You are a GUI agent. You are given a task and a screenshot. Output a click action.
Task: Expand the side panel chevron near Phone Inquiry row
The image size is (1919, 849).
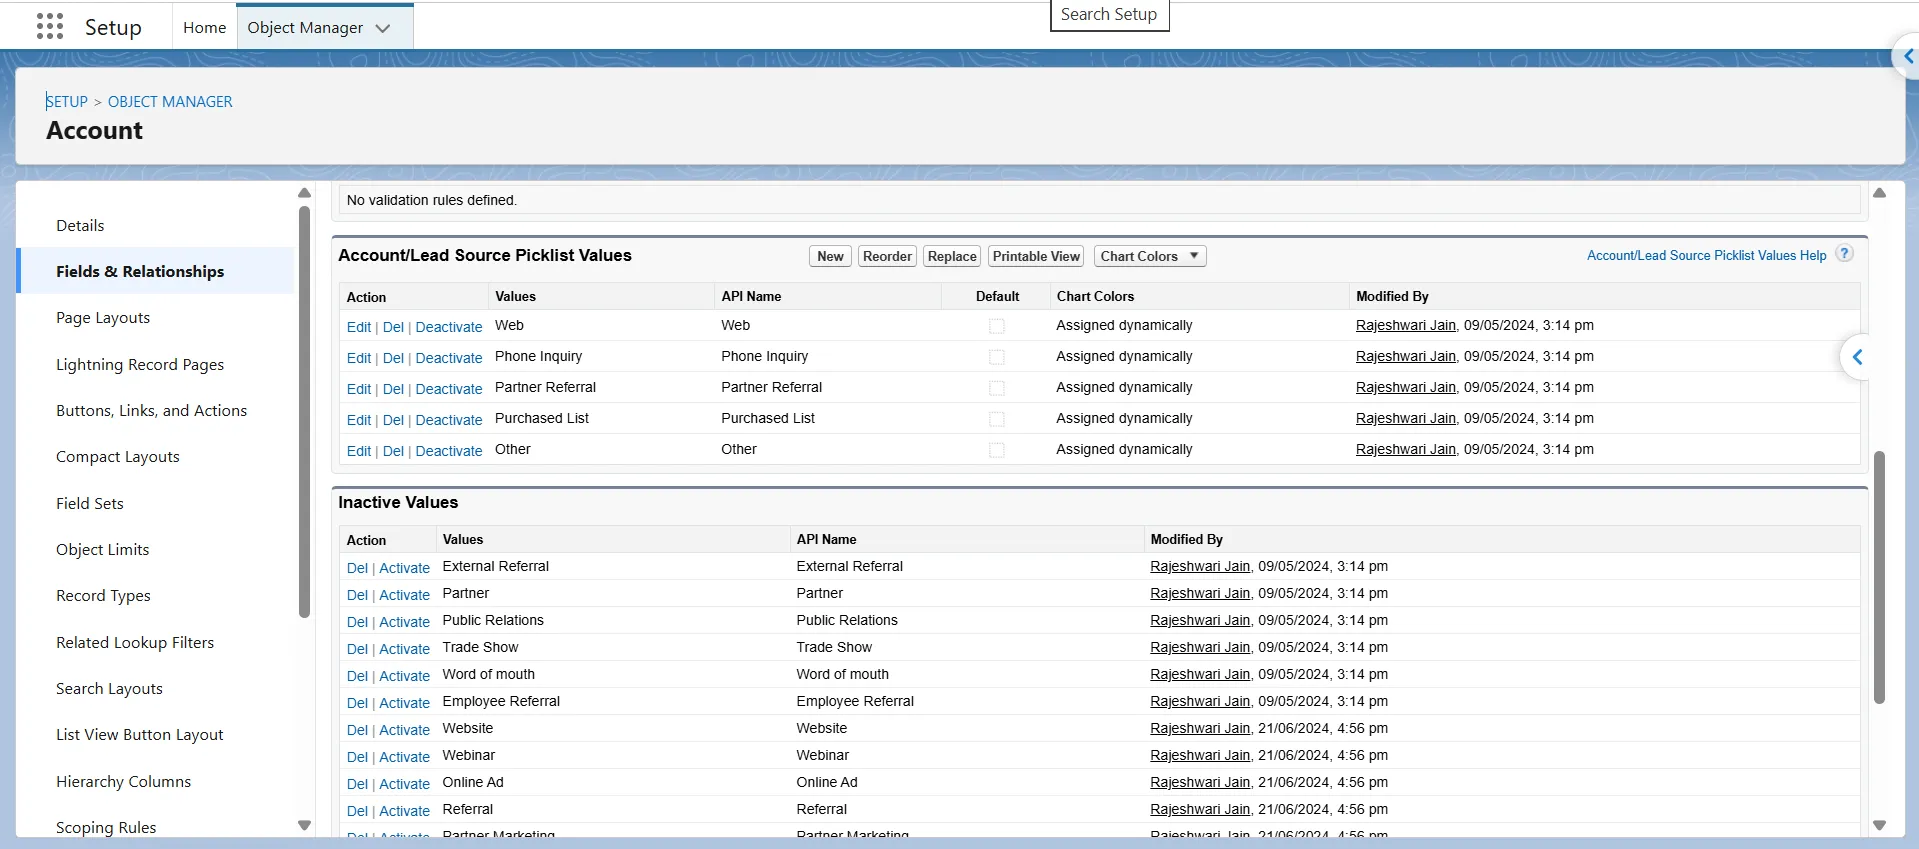(x=1857, y=357)
